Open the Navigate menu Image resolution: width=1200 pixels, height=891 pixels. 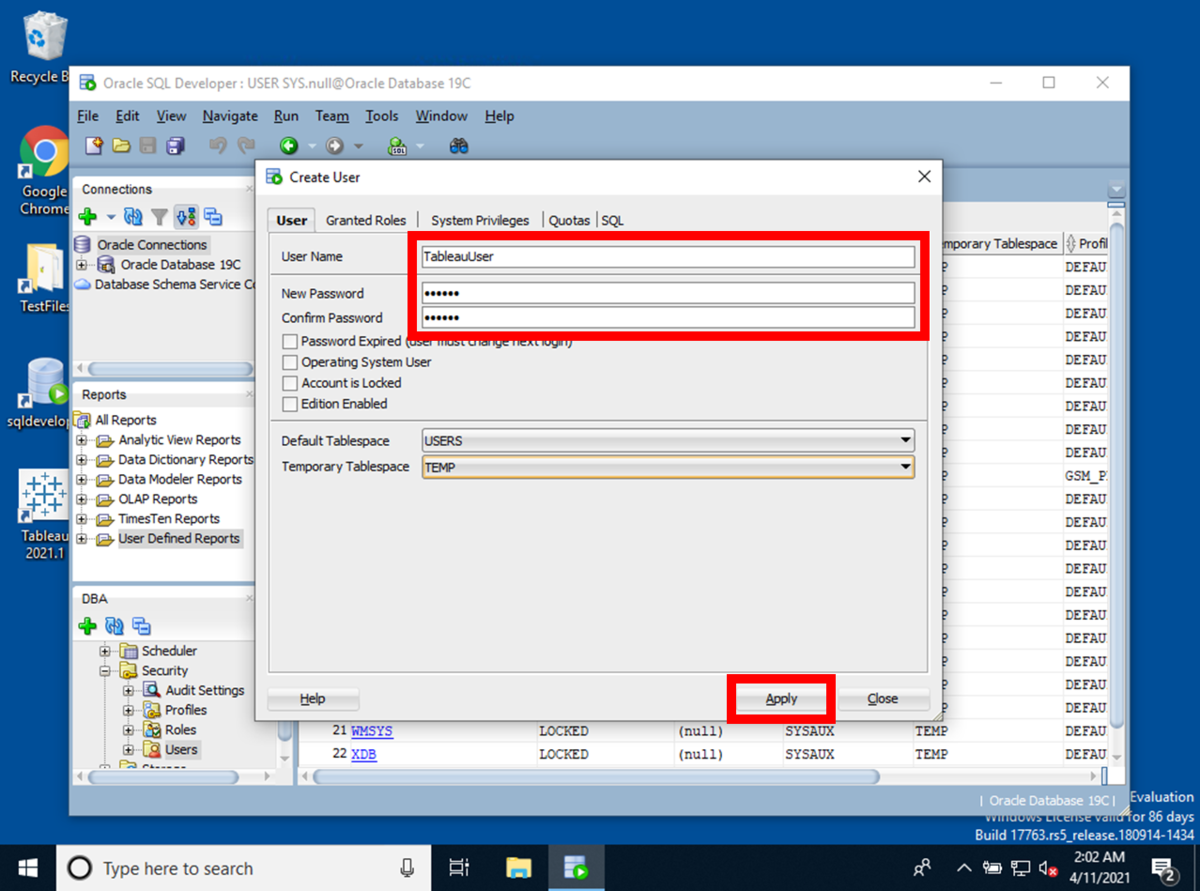point(230,116)
